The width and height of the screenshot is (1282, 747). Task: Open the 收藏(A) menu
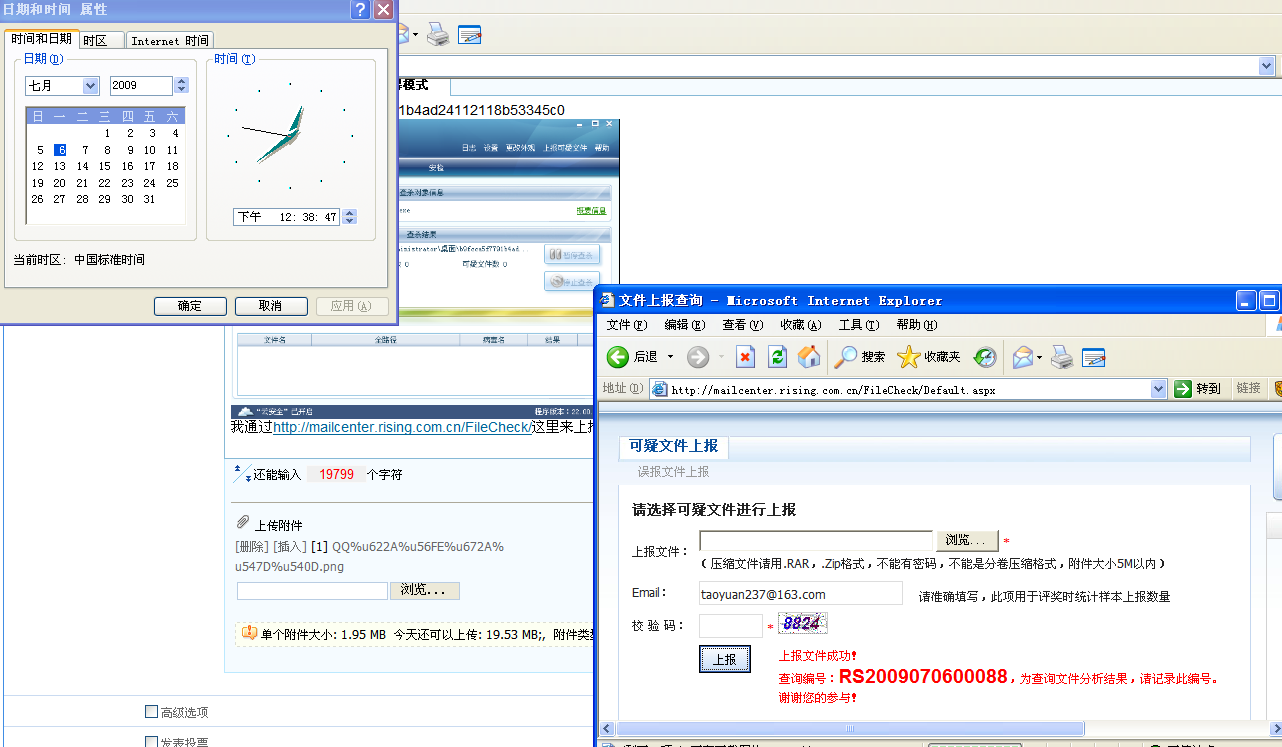800,325
